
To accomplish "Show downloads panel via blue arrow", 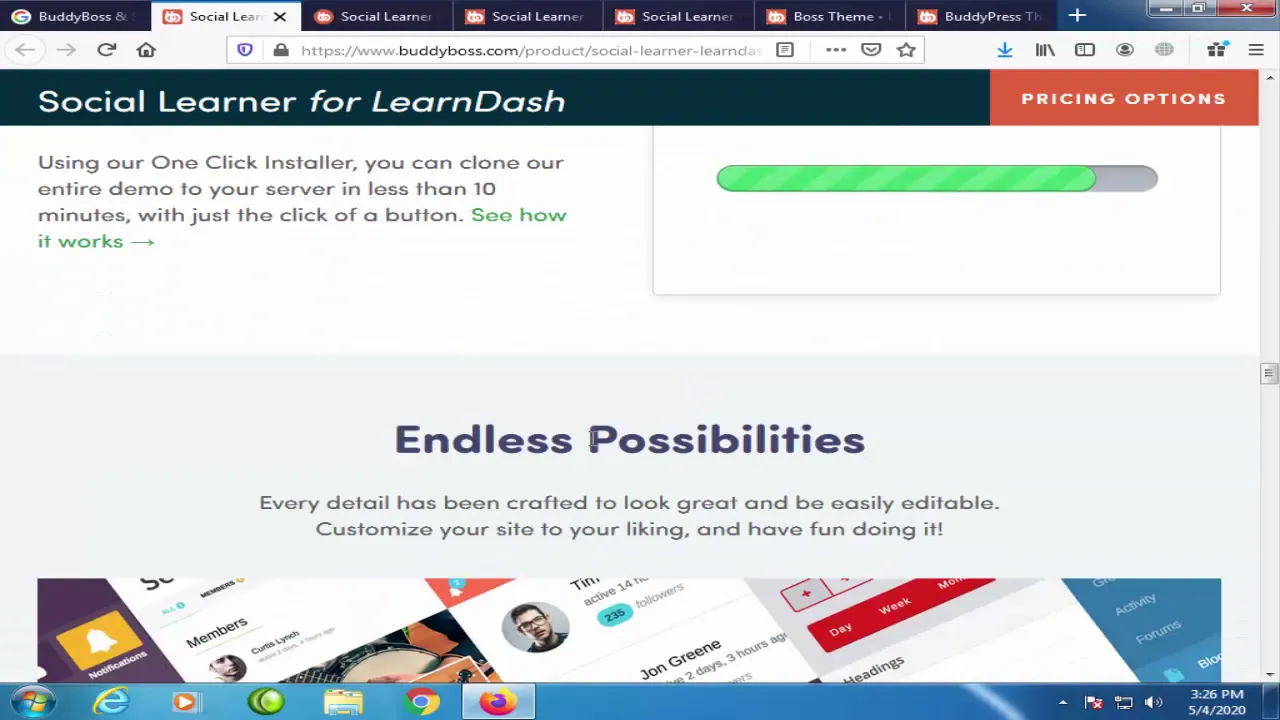I will coord(1005,50).
